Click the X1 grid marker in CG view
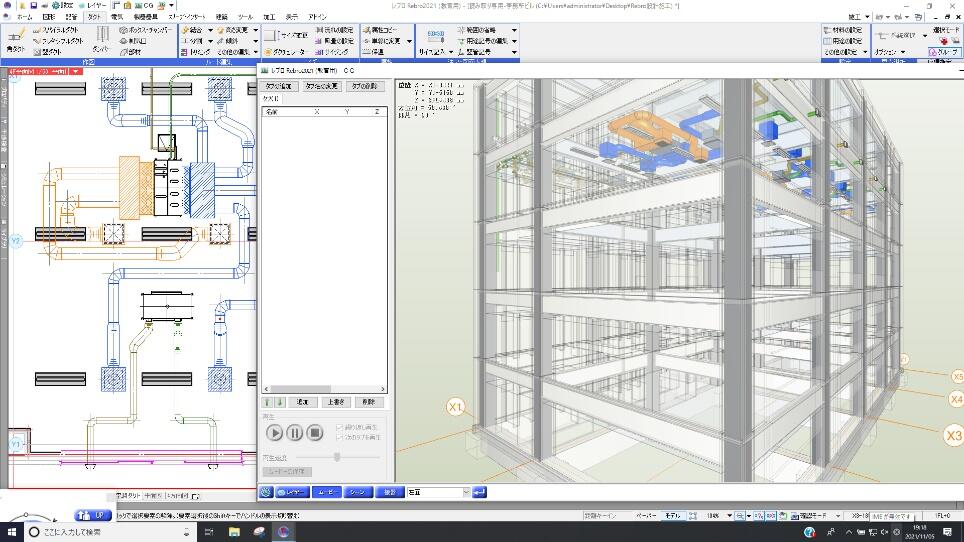Screen dimensions: 964x542 pyautogui.click(x=455, y=407)
